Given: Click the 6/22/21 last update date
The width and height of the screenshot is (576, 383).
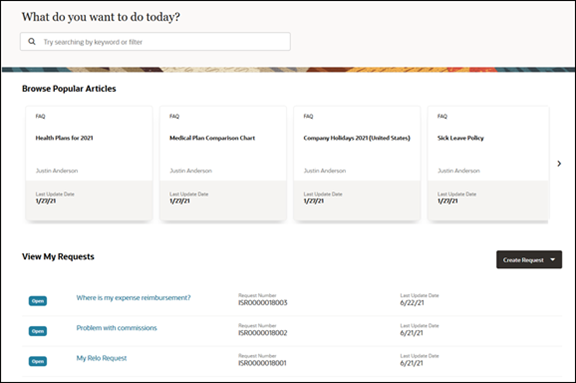Looking at the screenshot, I should 412,303.
